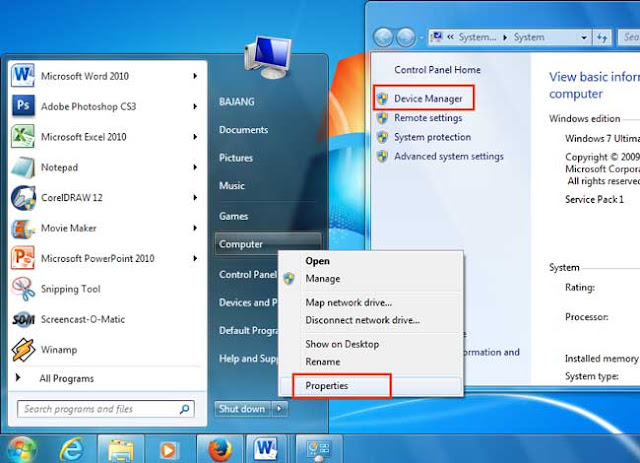Click the shield icon beside Remote settings

point(382,118)
